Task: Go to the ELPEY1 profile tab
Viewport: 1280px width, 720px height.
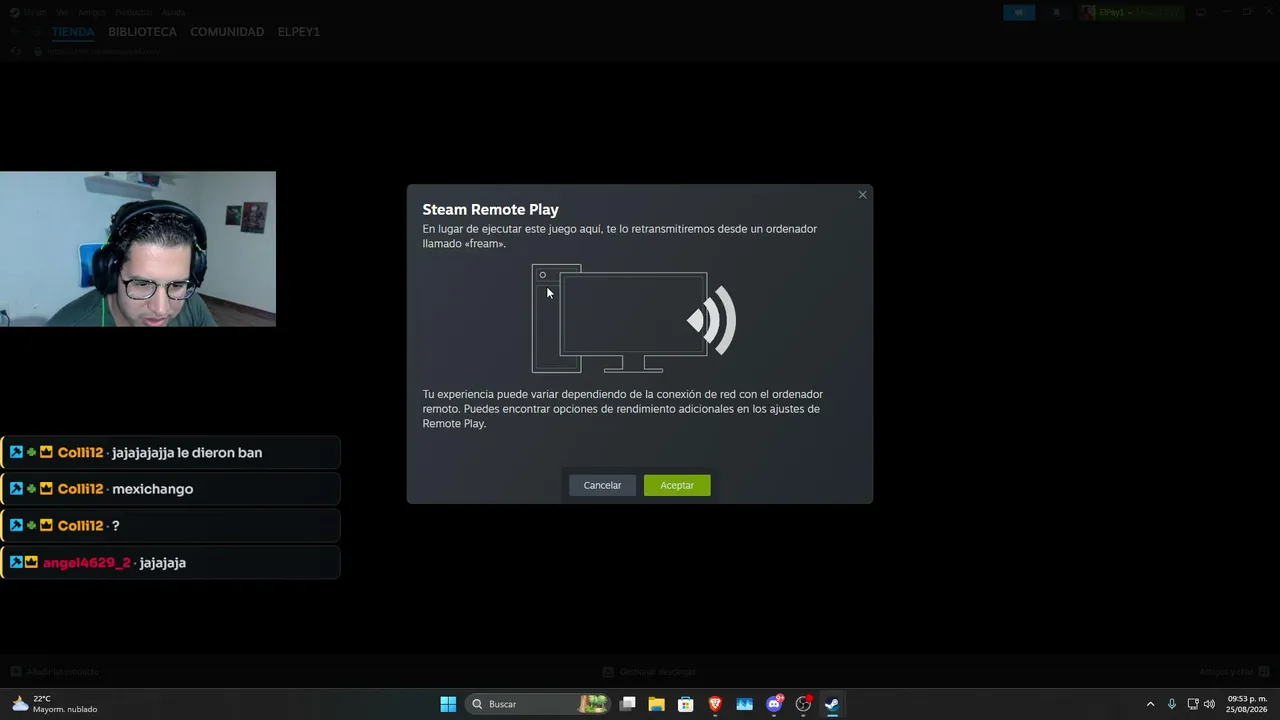Action: (299, 32)
